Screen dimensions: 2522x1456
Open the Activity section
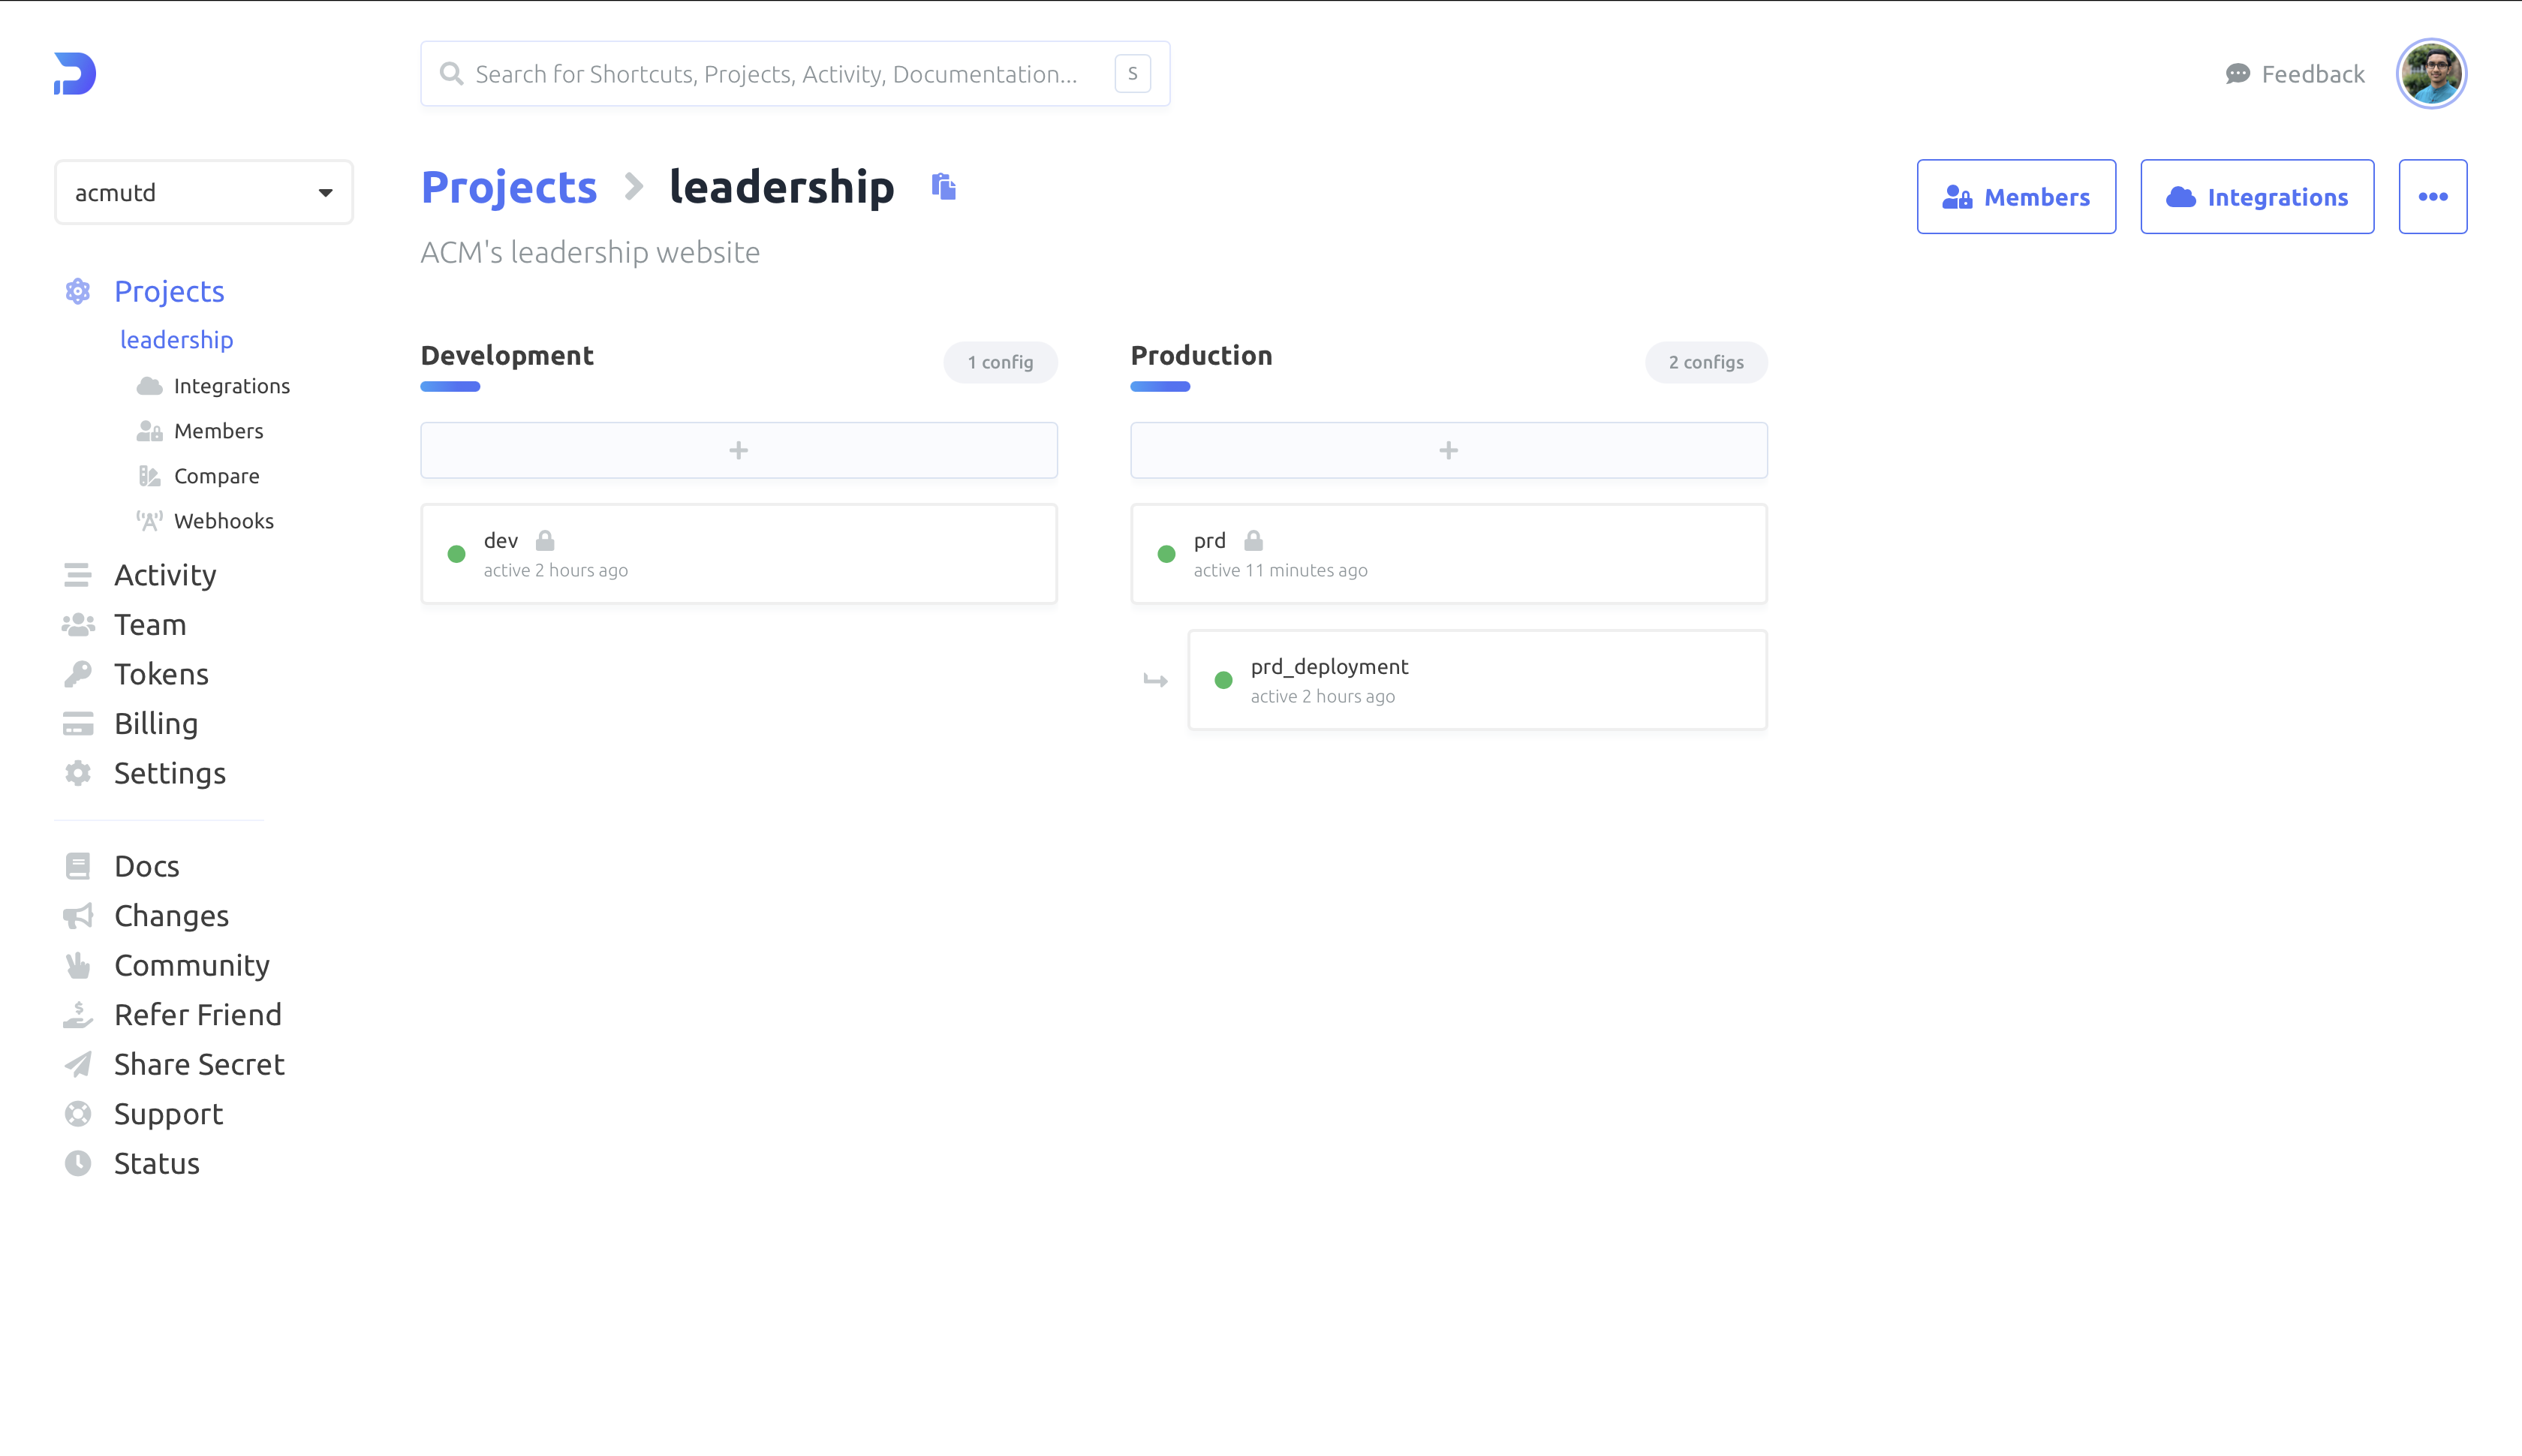[x=164, y=573]
